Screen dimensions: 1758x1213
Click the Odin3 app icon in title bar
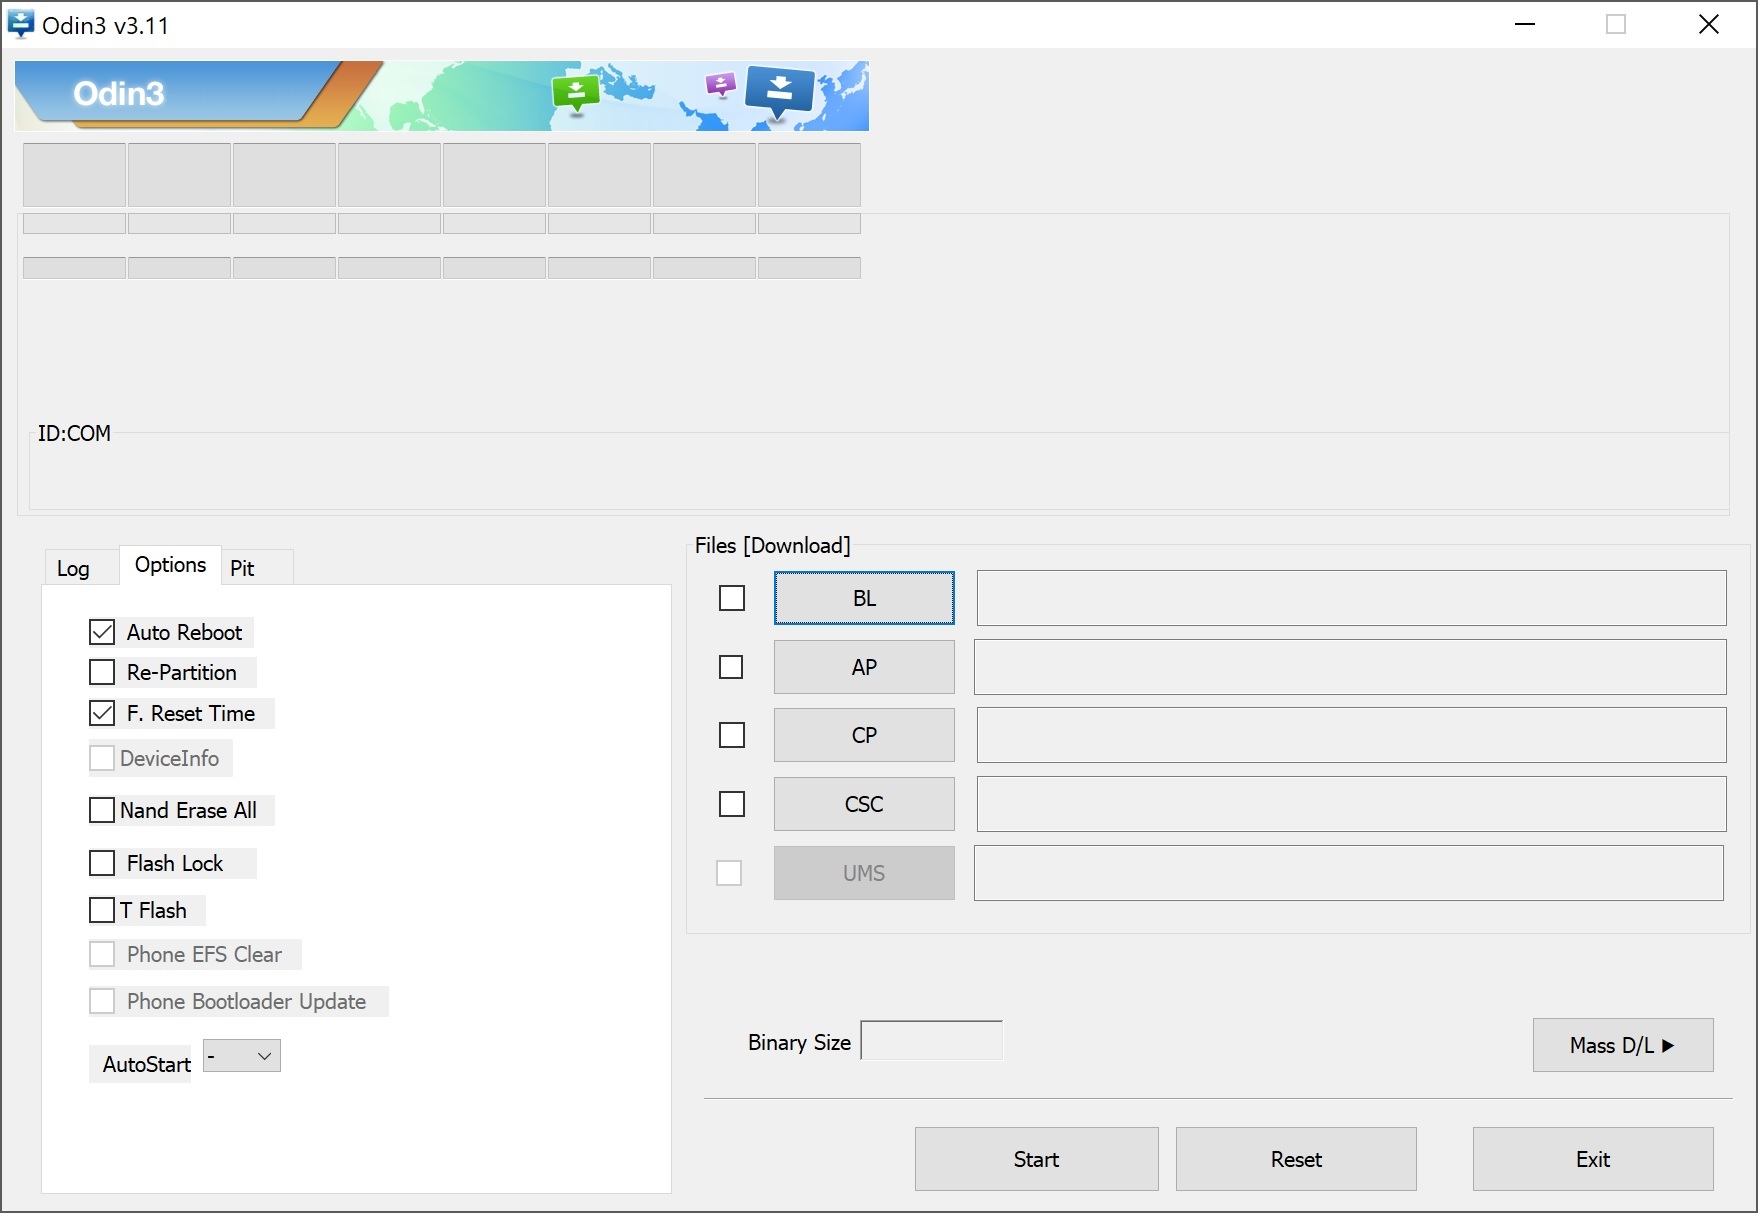pos(21,24)
